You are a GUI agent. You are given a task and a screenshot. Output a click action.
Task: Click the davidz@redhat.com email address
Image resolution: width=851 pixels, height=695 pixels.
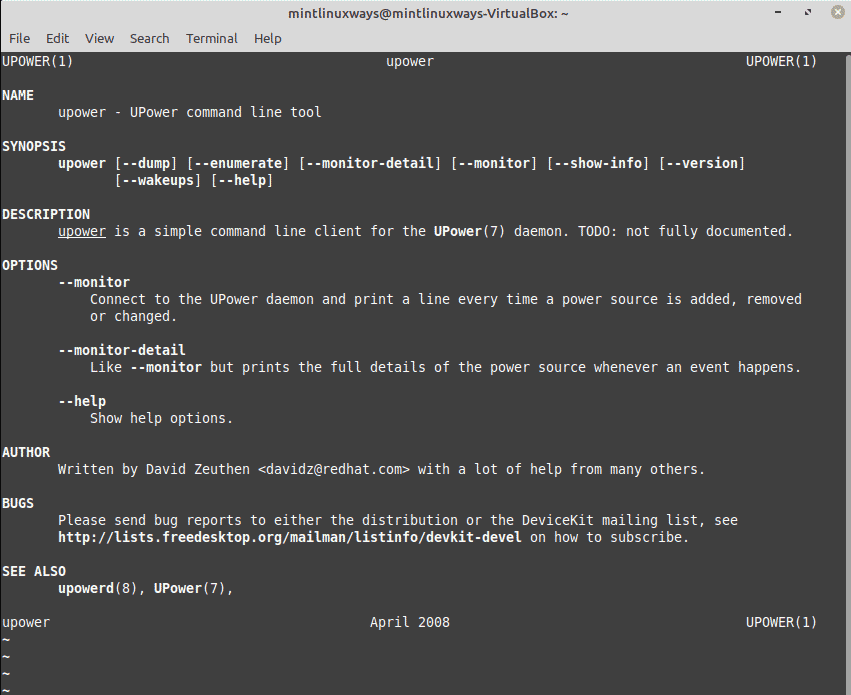tap(334, 469)
